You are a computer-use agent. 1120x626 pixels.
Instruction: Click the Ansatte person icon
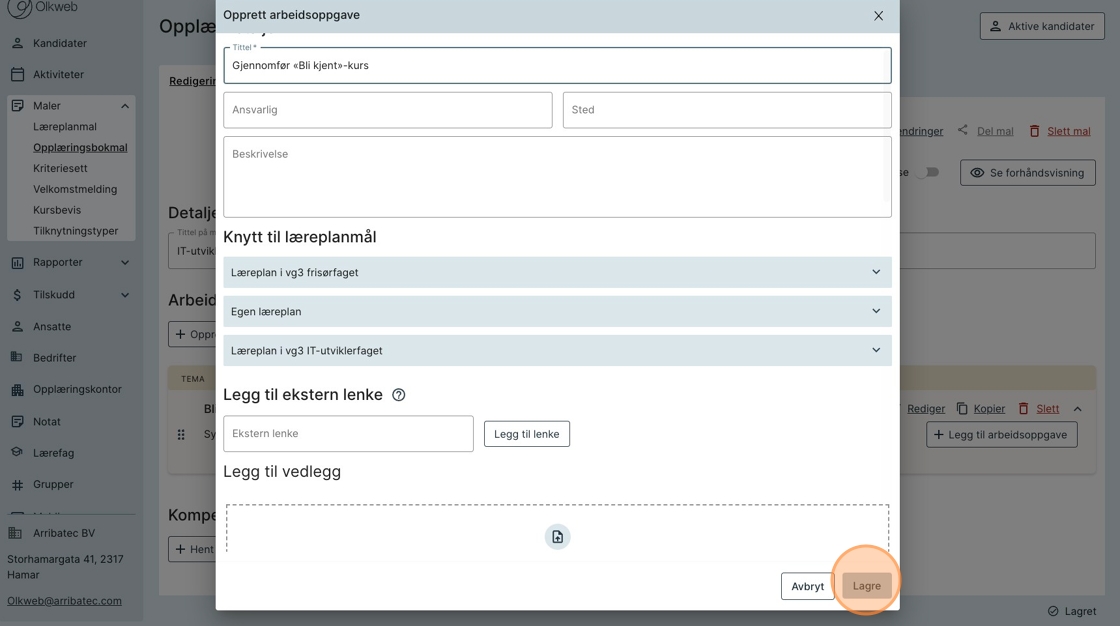18,326
